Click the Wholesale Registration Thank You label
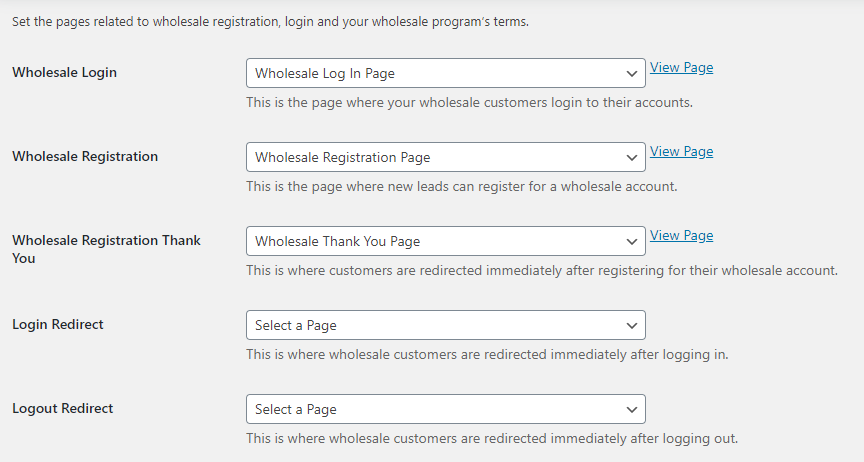This screenshot has height=462, width=864. tap(106, 249)
